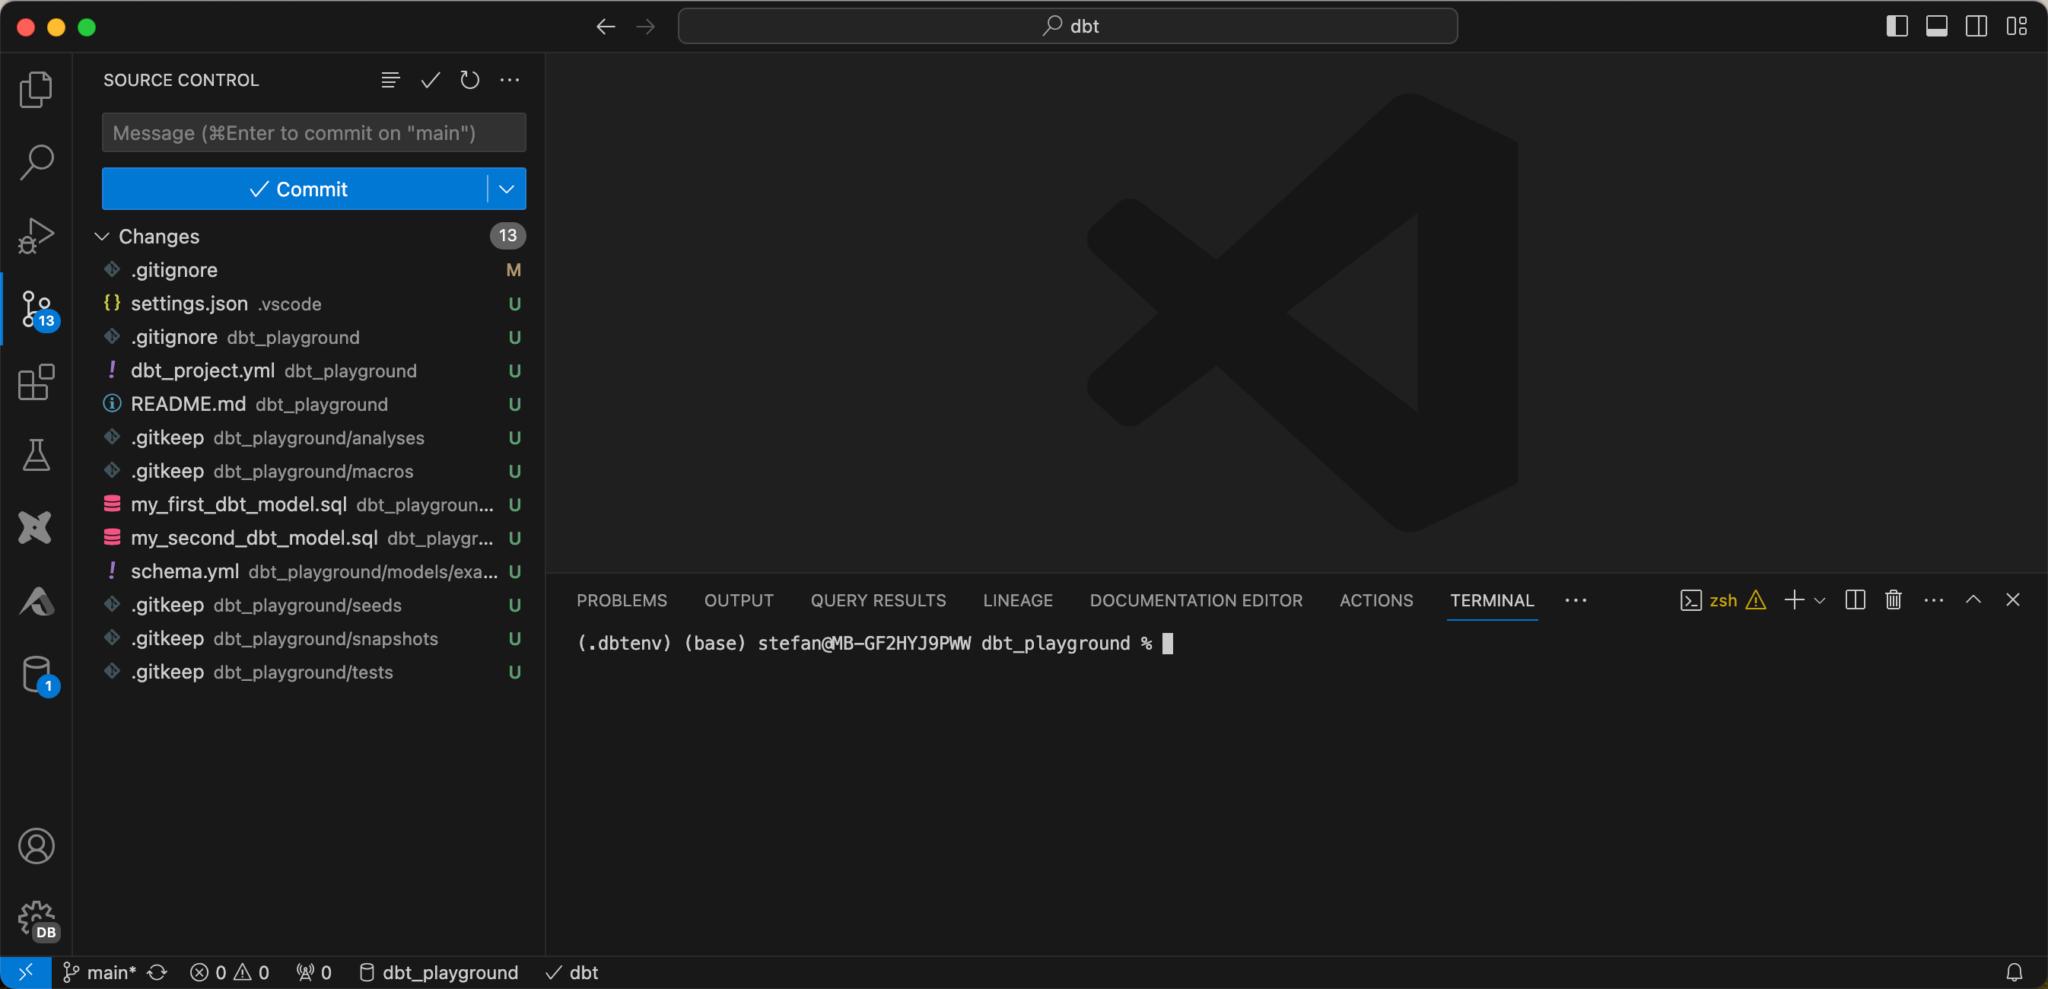Image resolution: width=2048 pixels, height=989 pixels.
Task: Click the blue Commit button
Action: (296, 189)
